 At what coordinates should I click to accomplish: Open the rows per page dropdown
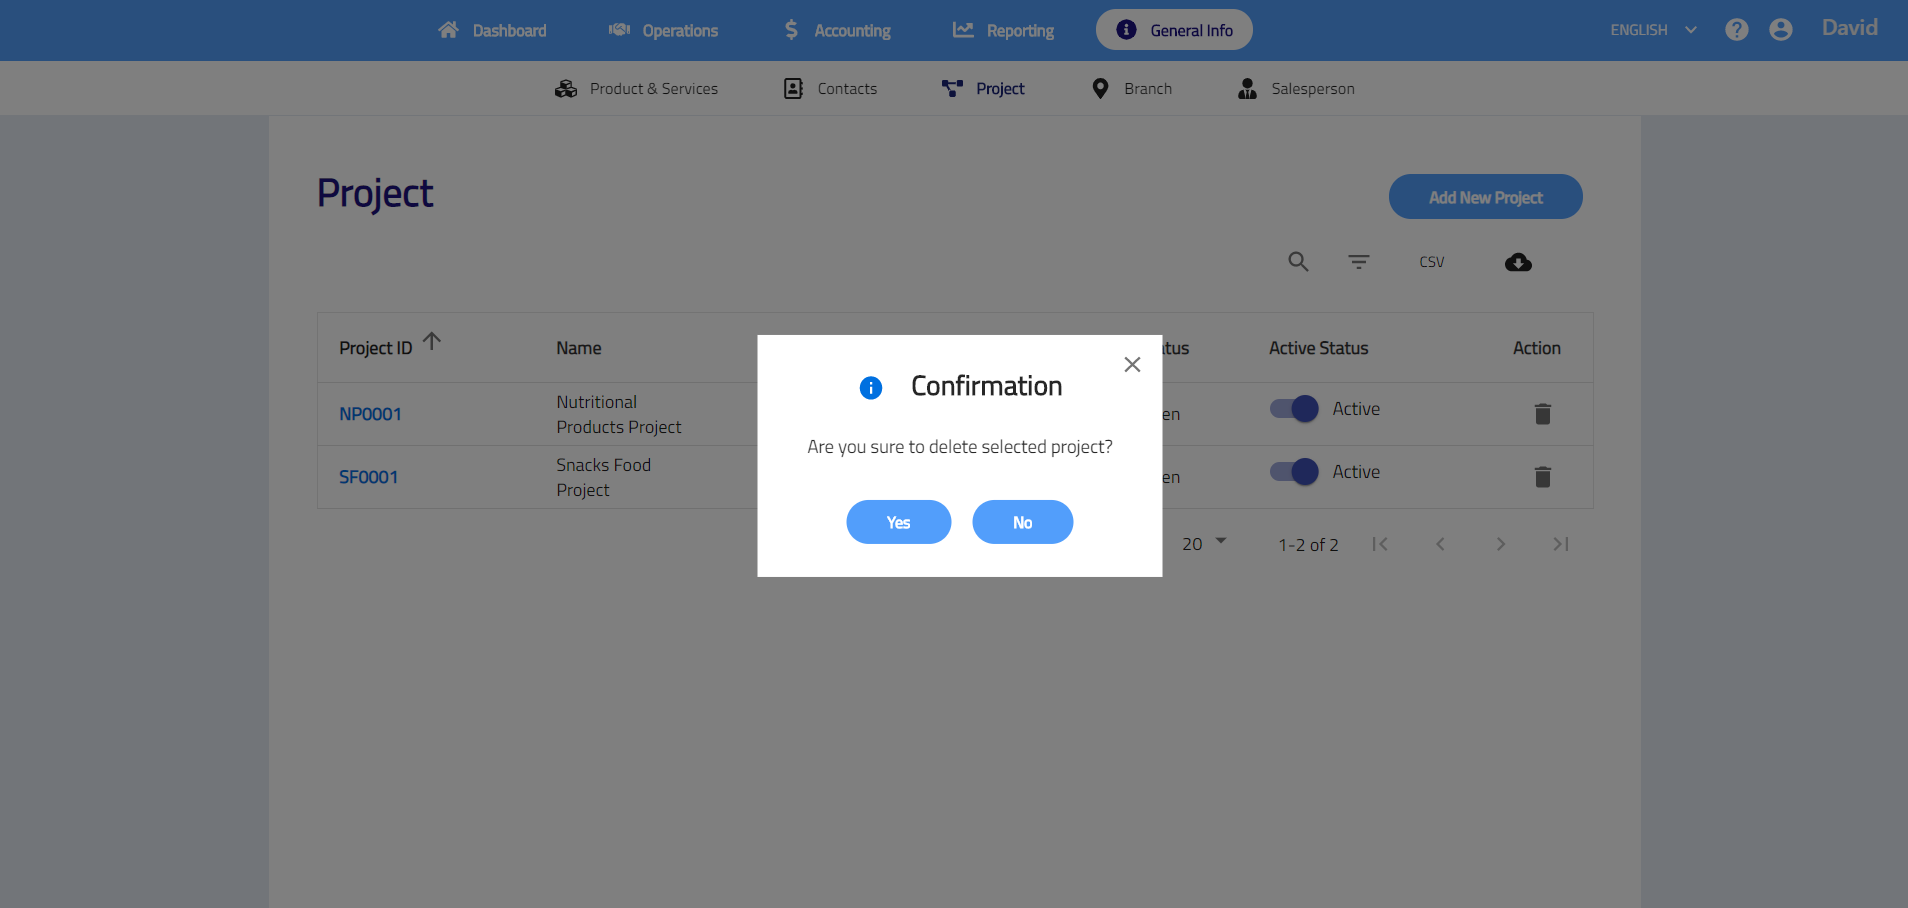click(x=1204, y=544)
